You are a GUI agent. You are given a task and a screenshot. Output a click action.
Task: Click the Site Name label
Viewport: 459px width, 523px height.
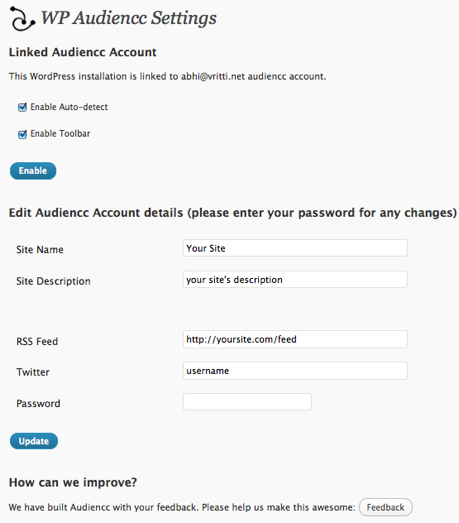pos(40,249)
